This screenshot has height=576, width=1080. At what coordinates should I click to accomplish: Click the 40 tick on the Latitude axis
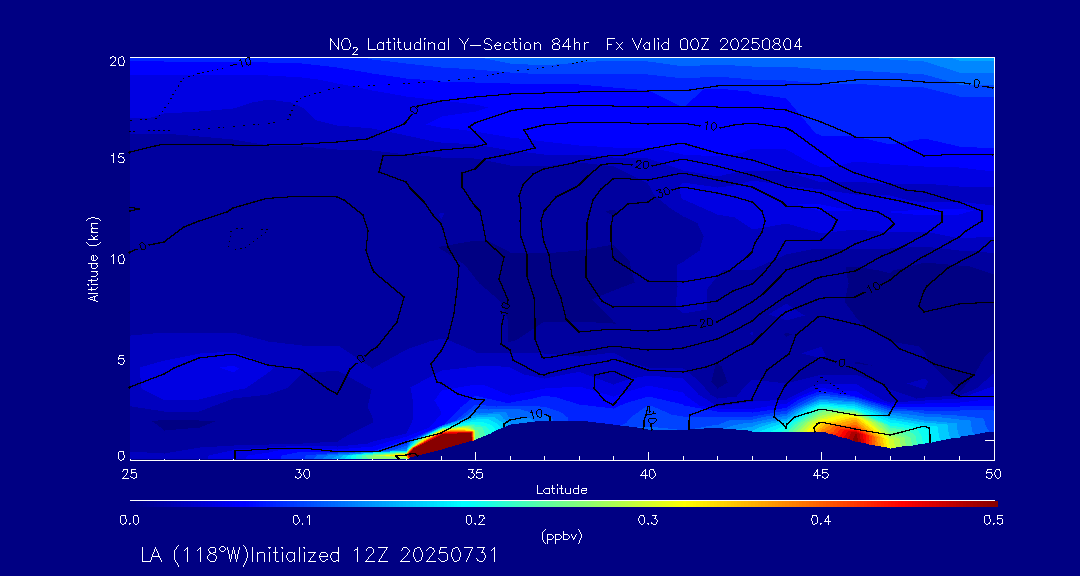[x=648, y=474]
